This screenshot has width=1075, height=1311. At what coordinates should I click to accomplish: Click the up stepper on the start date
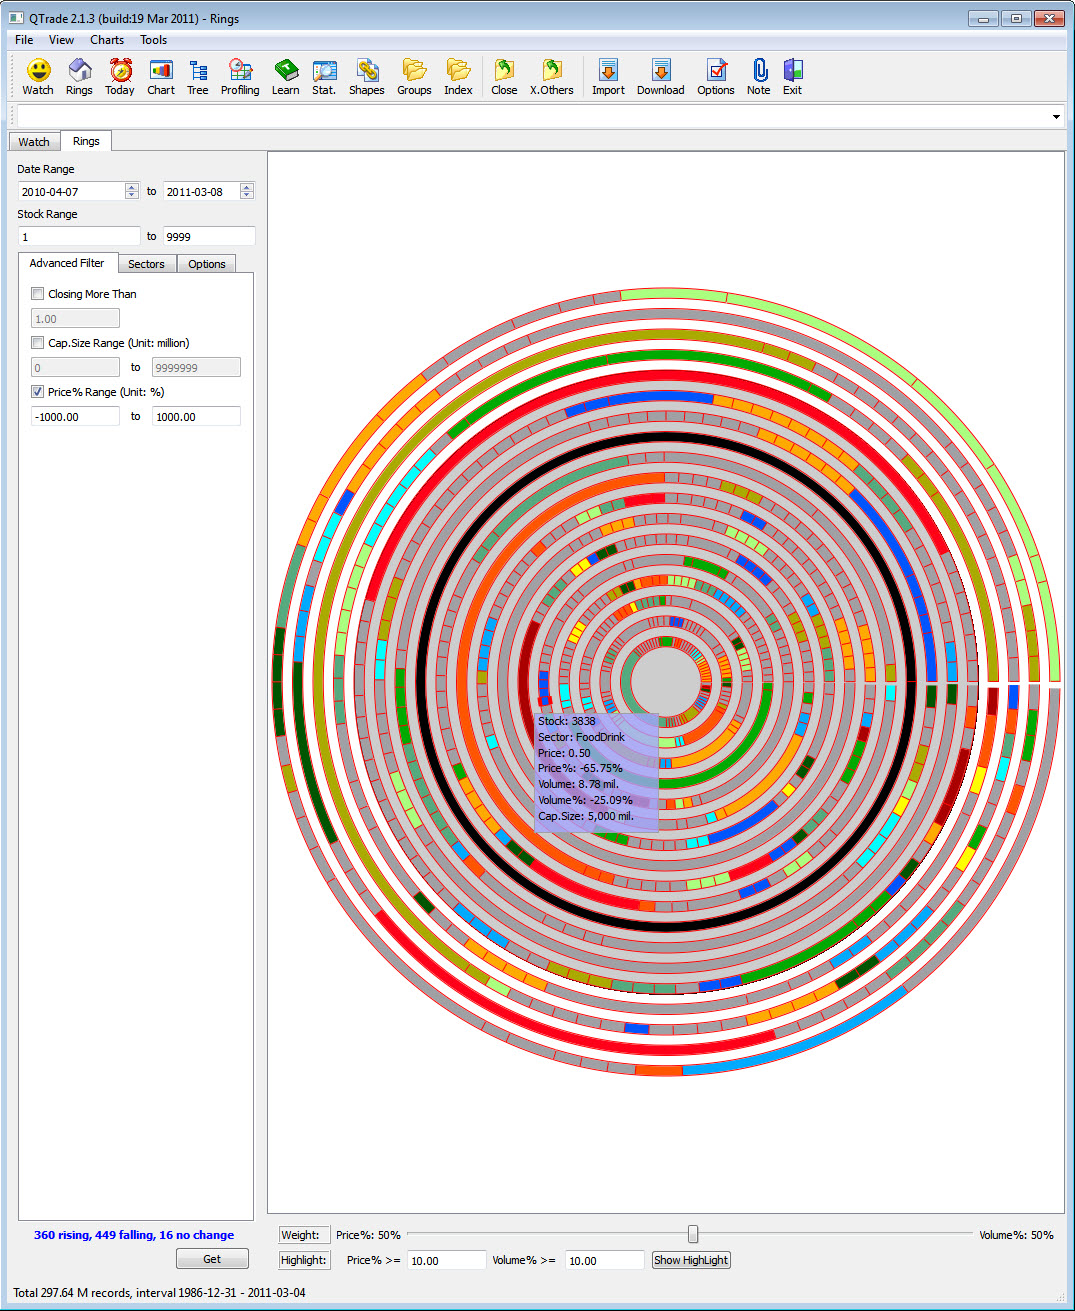[131, 186]
